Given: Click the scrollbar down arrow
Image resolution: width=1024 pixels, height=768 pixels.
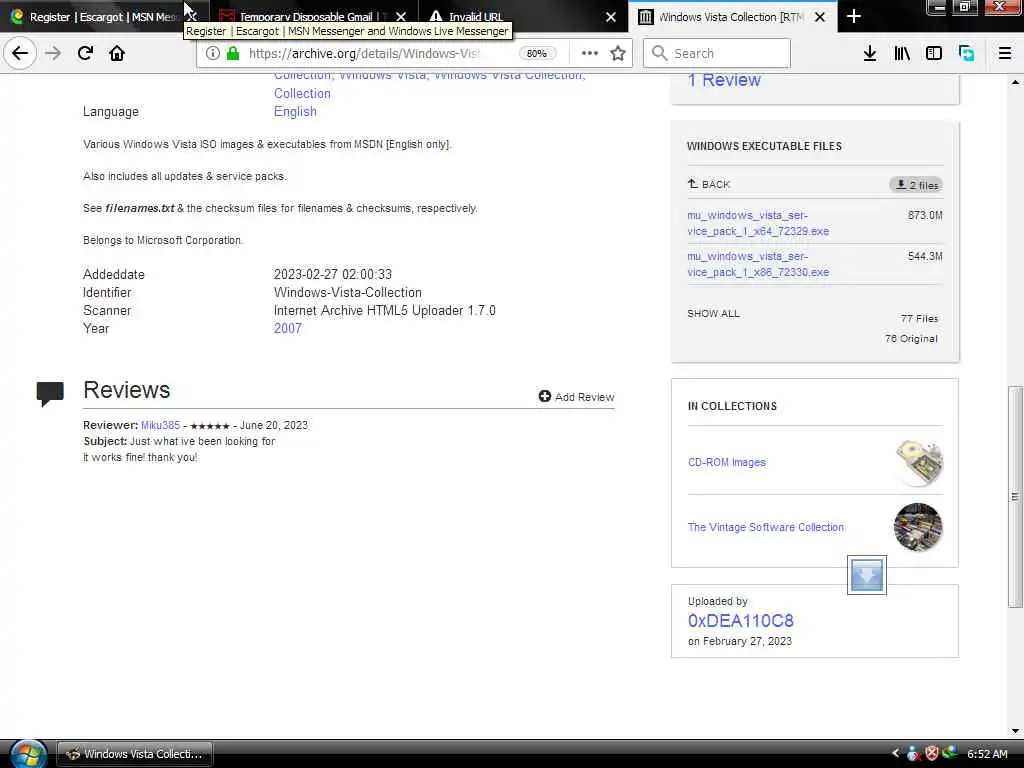Looking at the screenshot, I should 1015,731.
